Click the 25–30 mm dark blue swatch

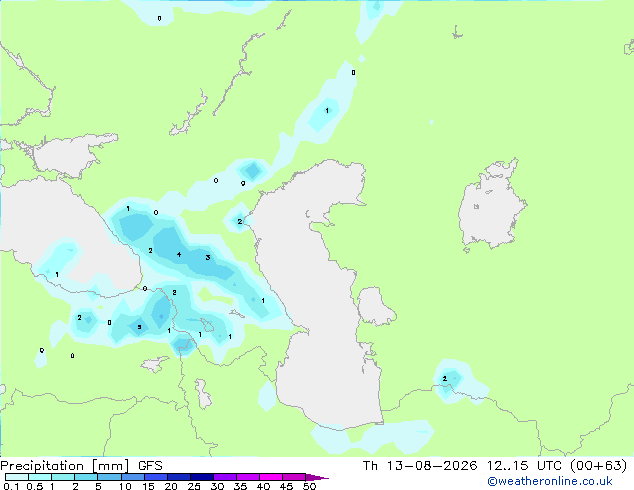[x=202, y=477]
